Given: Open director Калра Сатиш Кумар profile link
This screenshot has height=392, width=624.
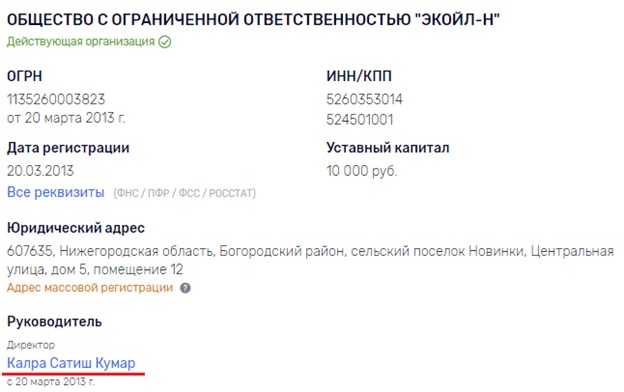Looking at the screenshot, I should point(71,363).
